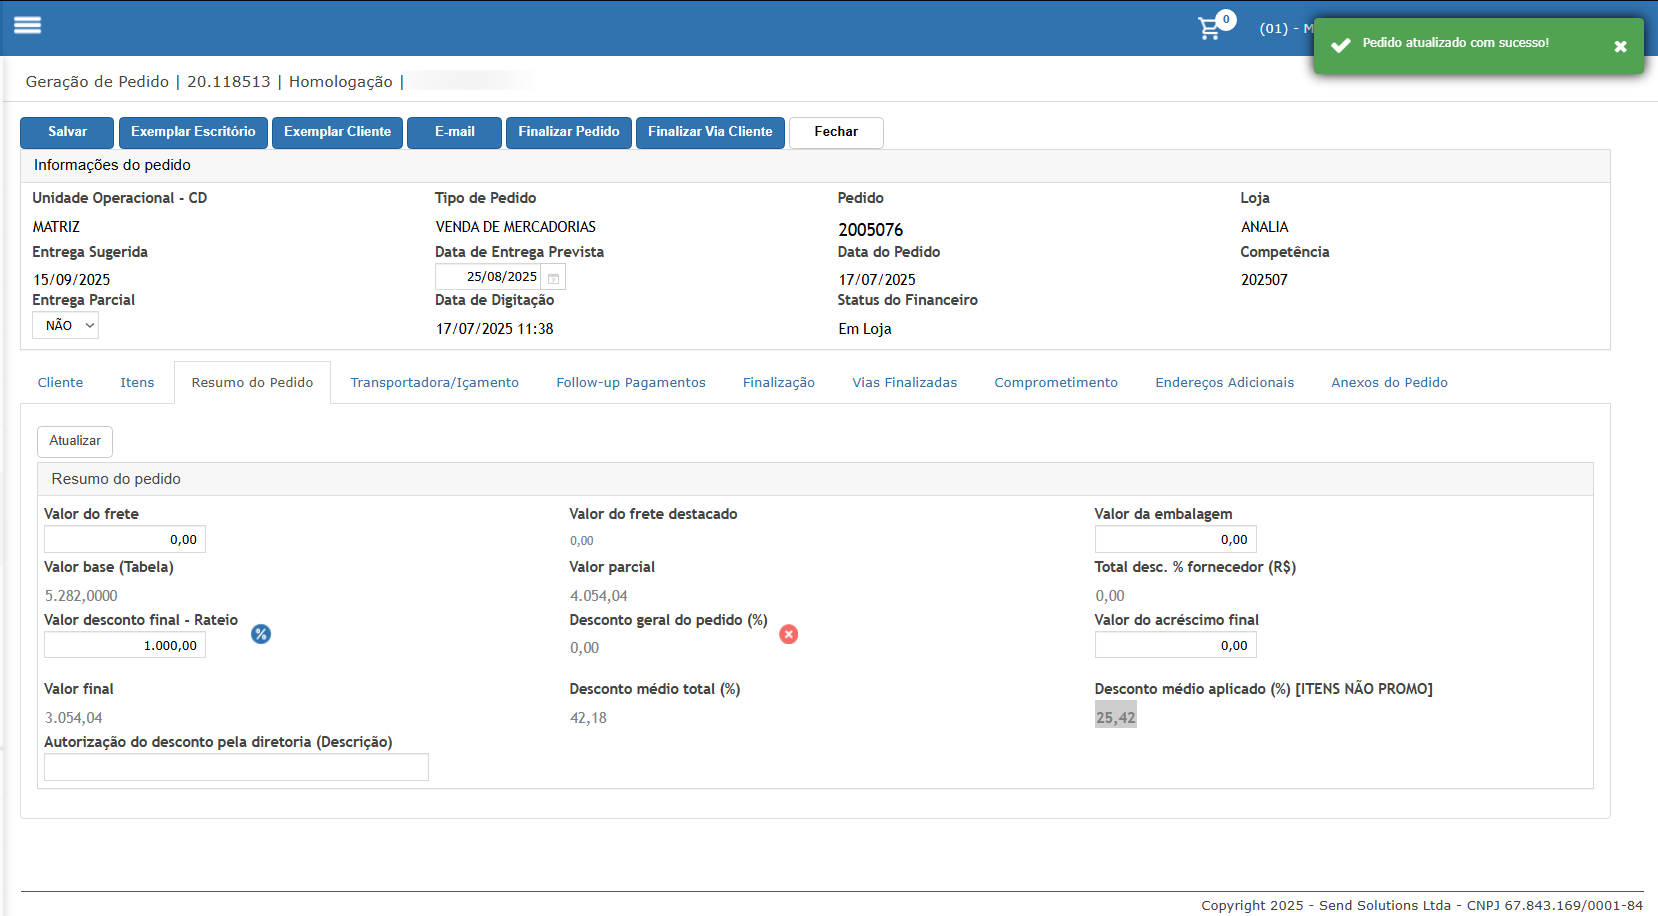
Task: Open the Transportadora/Içamento tab
Action: click(x=434, y=383)
